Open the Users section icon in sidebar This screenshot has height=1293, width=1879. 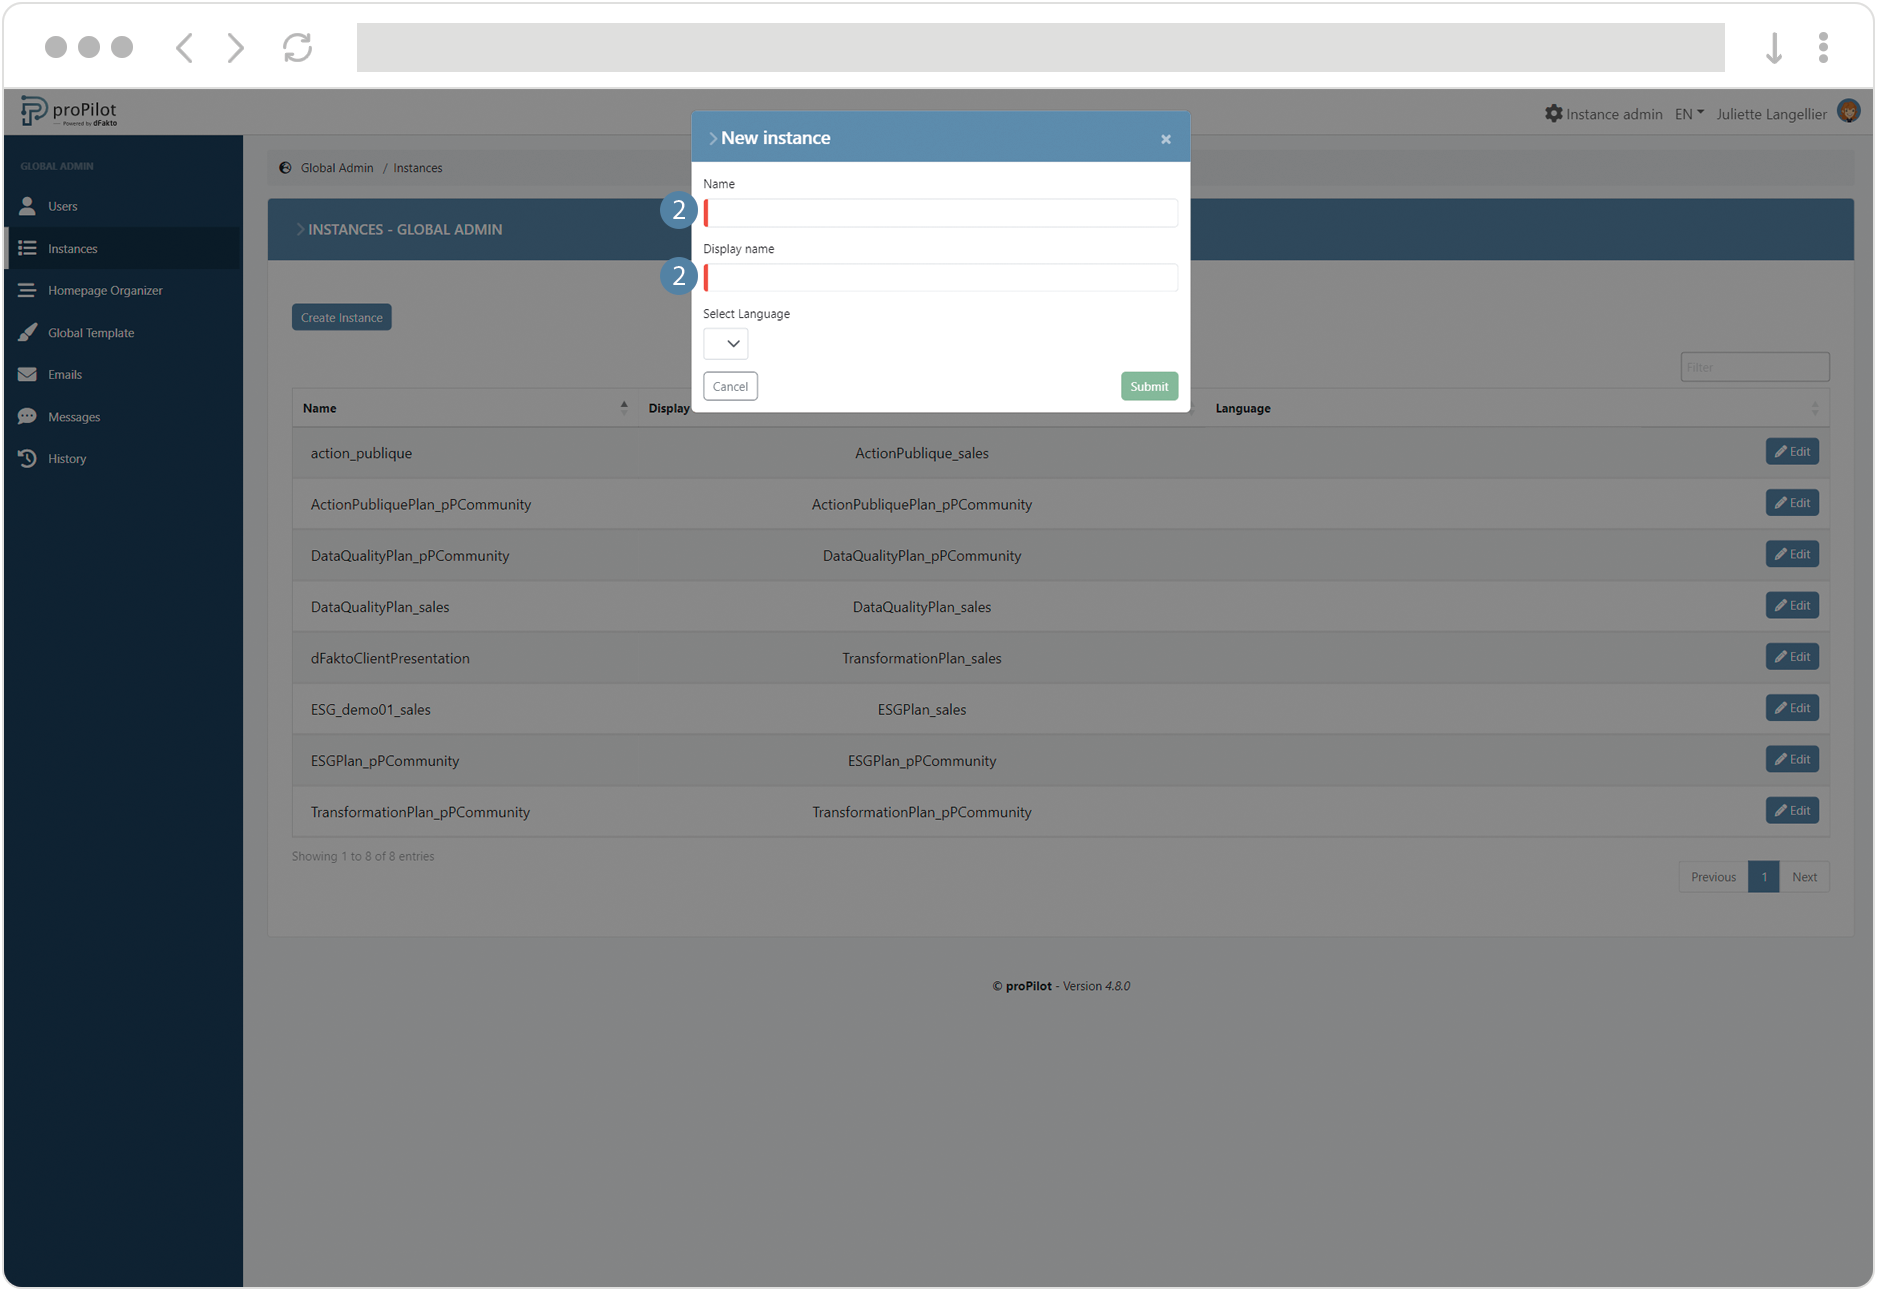click(28, 206)
